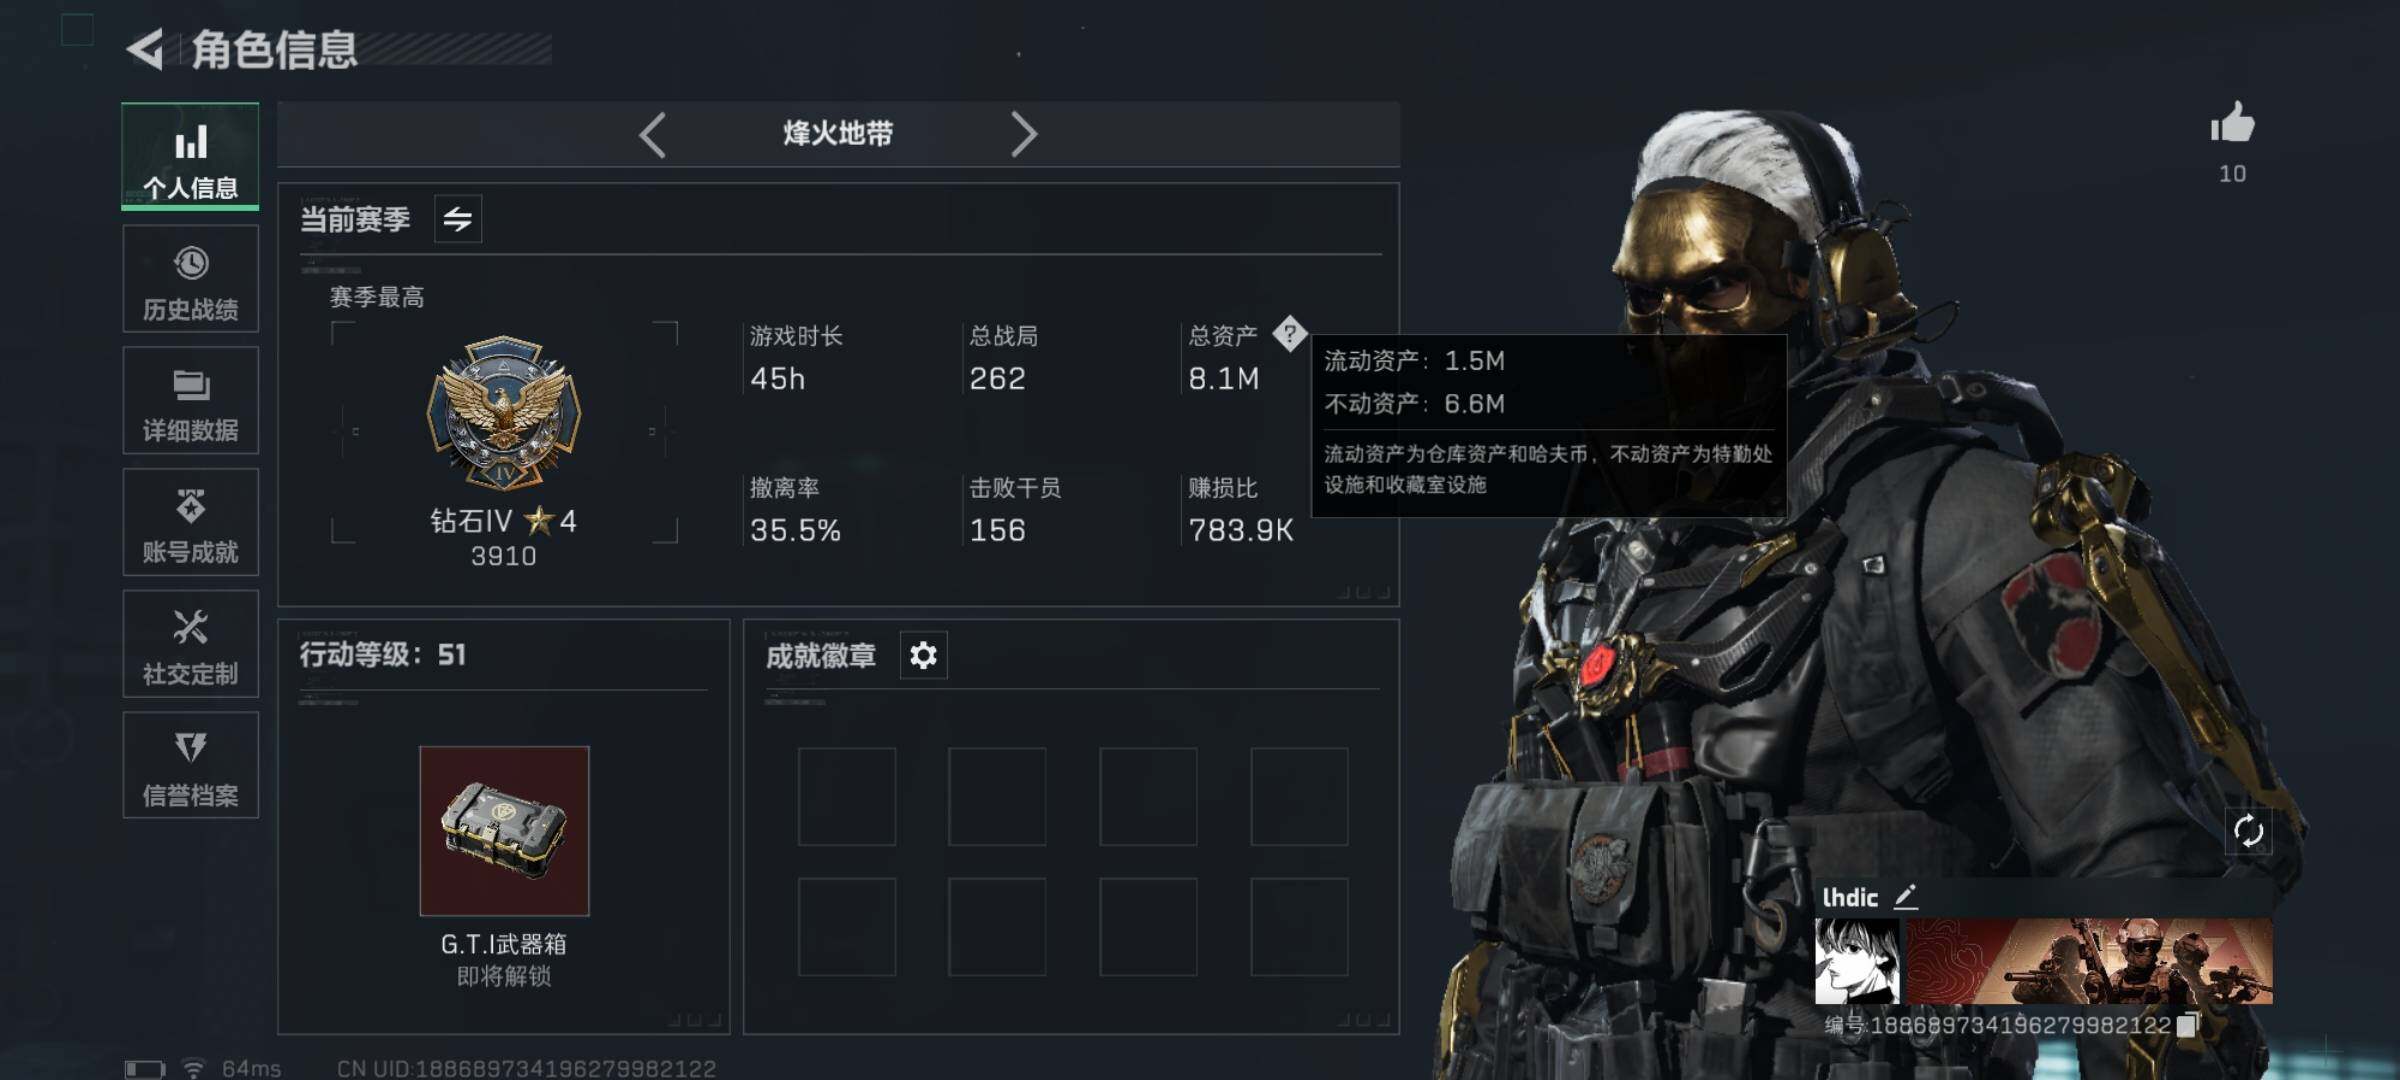Click the pencil icon next to lhdic
Image resolution: width=2400 pixels, height=1080 pixels.
pyautogui.click(x=1905, y=897)
